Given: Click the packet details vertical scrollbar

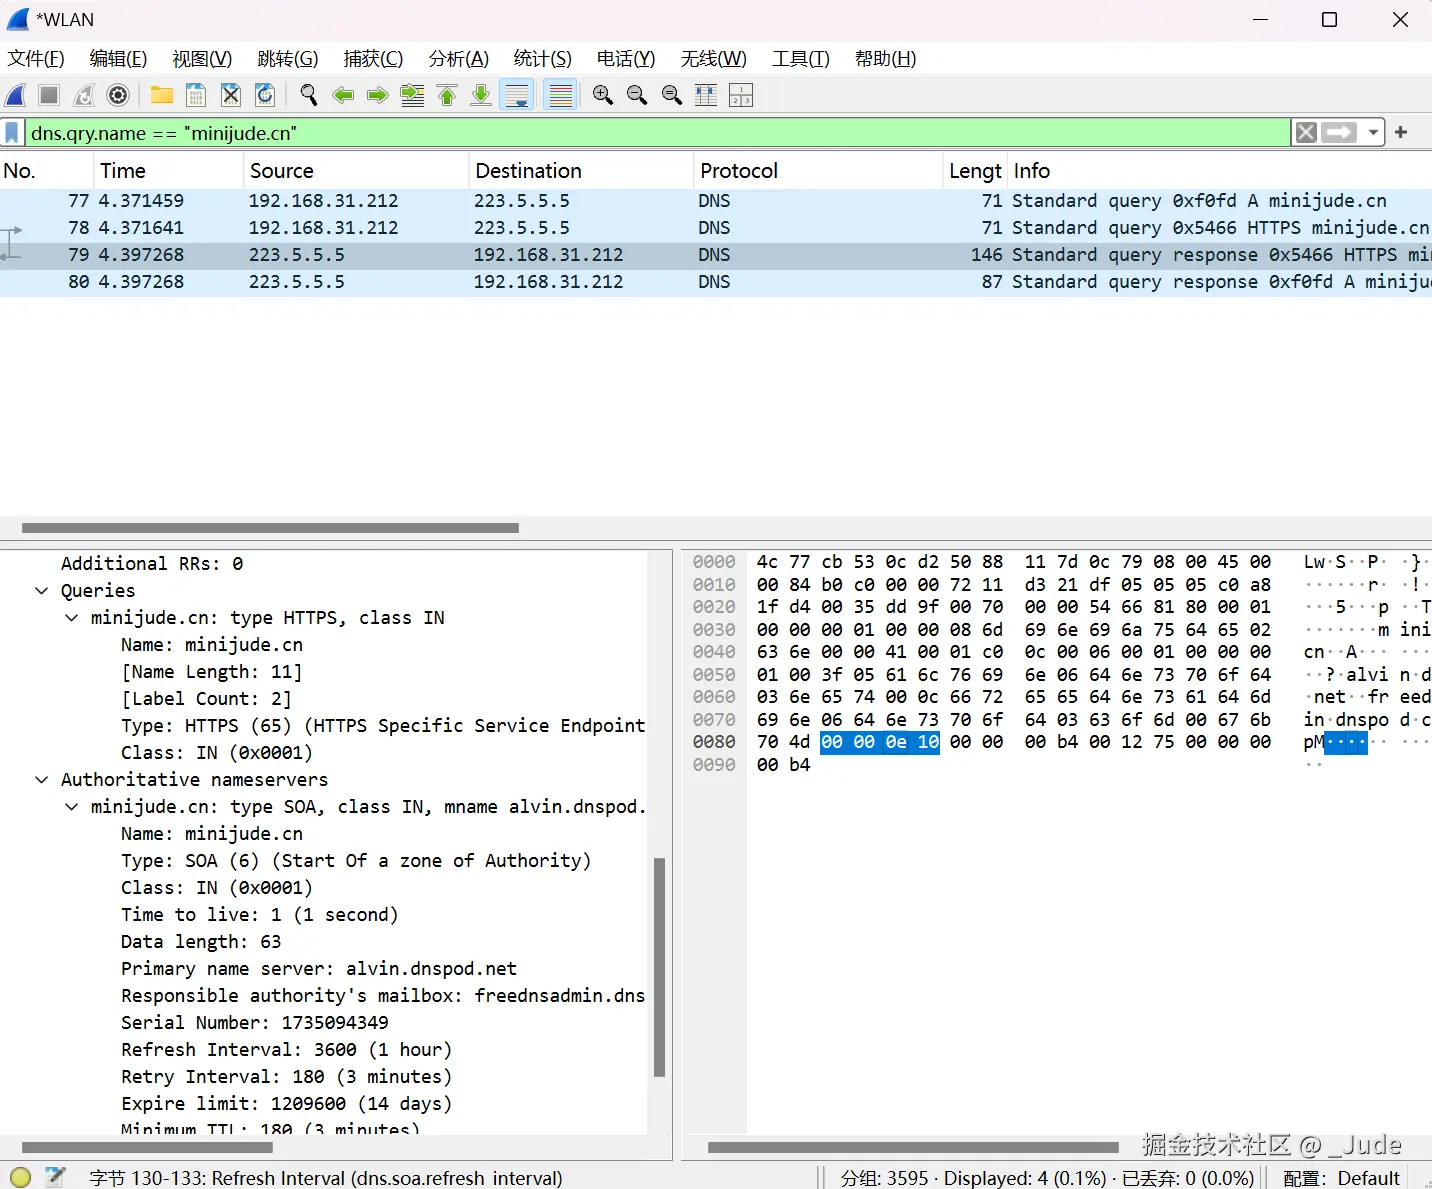Looking at the screenshot, I should [659, 967].
